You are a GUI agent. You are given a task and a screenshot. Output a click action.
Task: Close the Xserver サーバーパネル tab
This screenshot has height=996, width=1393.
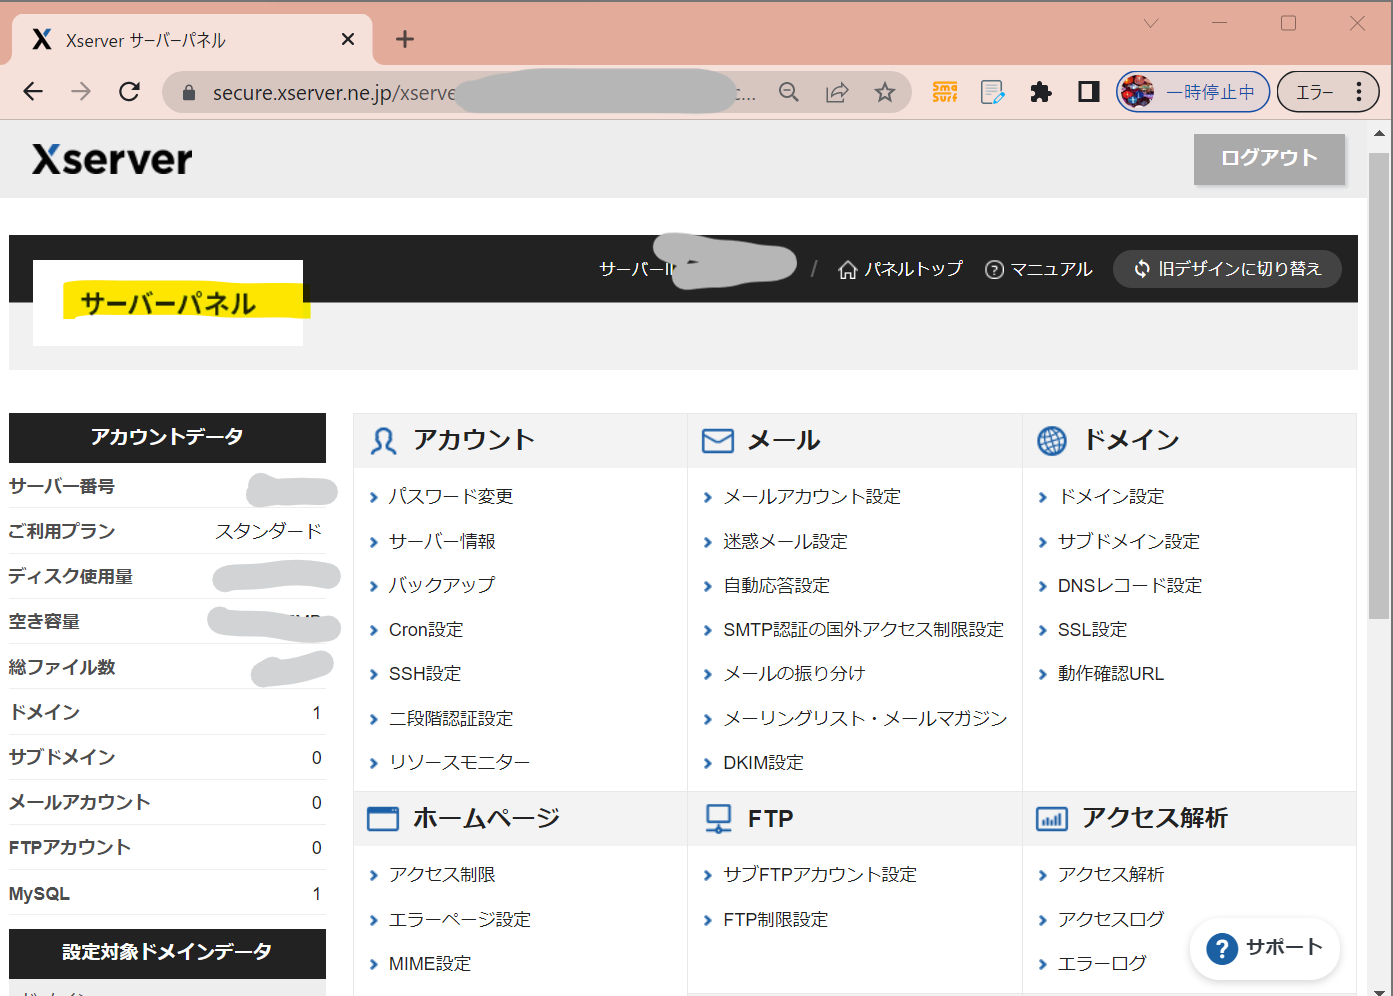coord(348,39)
